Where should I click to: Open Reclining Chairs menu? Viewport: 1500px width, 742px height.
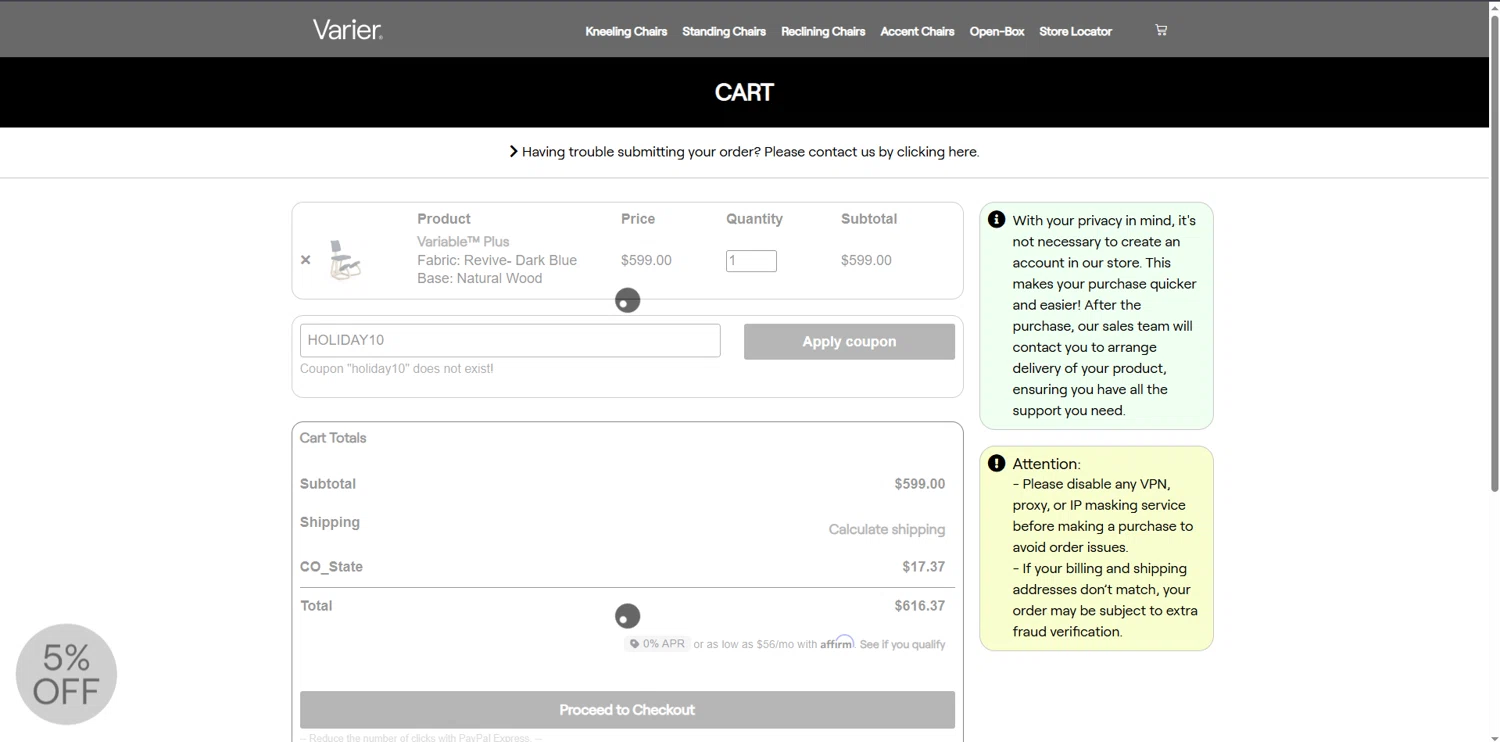(x=823, y=31)
